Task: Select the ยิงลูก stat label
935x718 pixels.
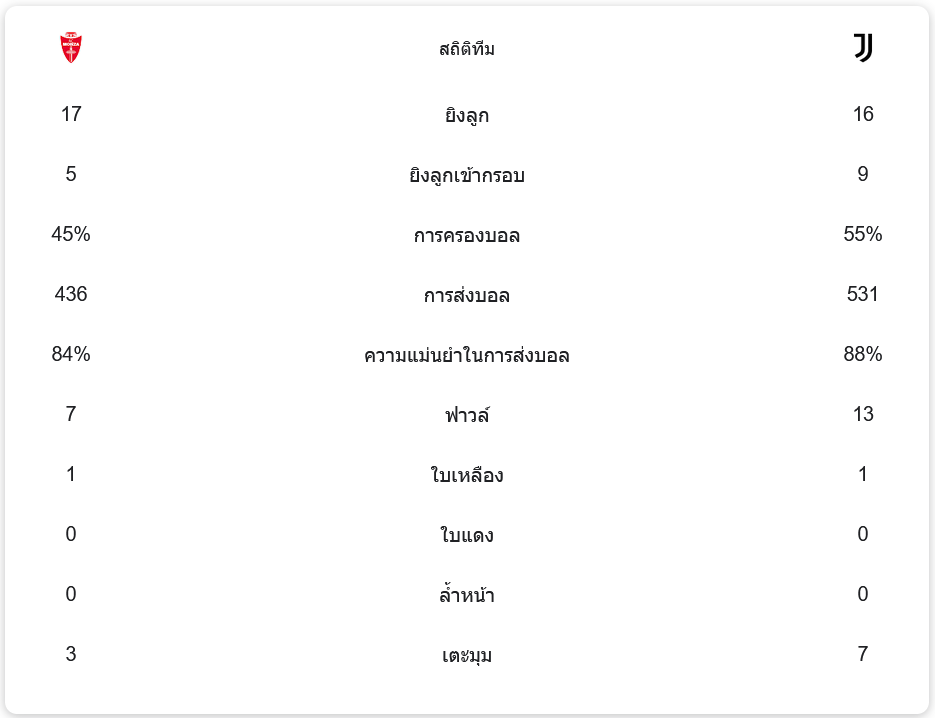Action: coord(467,115)
